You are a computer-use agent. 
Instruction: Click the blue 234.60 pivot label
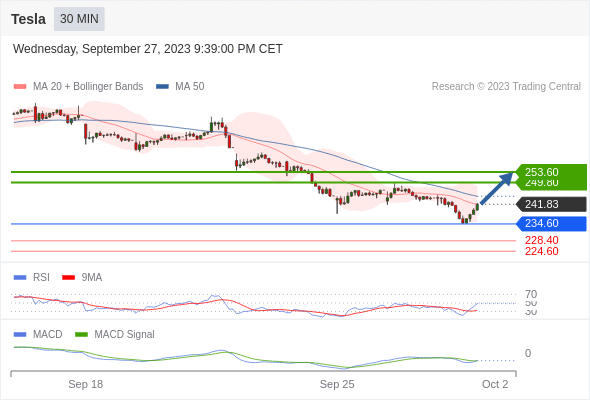(551, 224)
